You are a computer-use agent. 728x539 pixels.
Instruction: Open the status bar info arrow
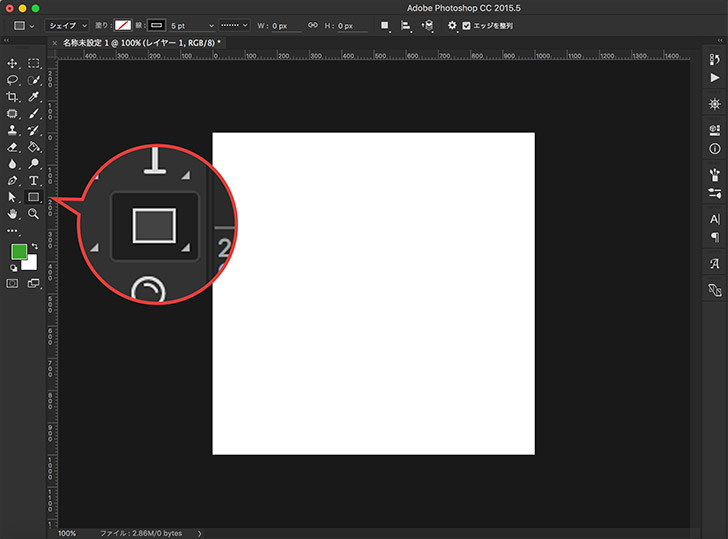pyautogui.click(x=200, y=533)
